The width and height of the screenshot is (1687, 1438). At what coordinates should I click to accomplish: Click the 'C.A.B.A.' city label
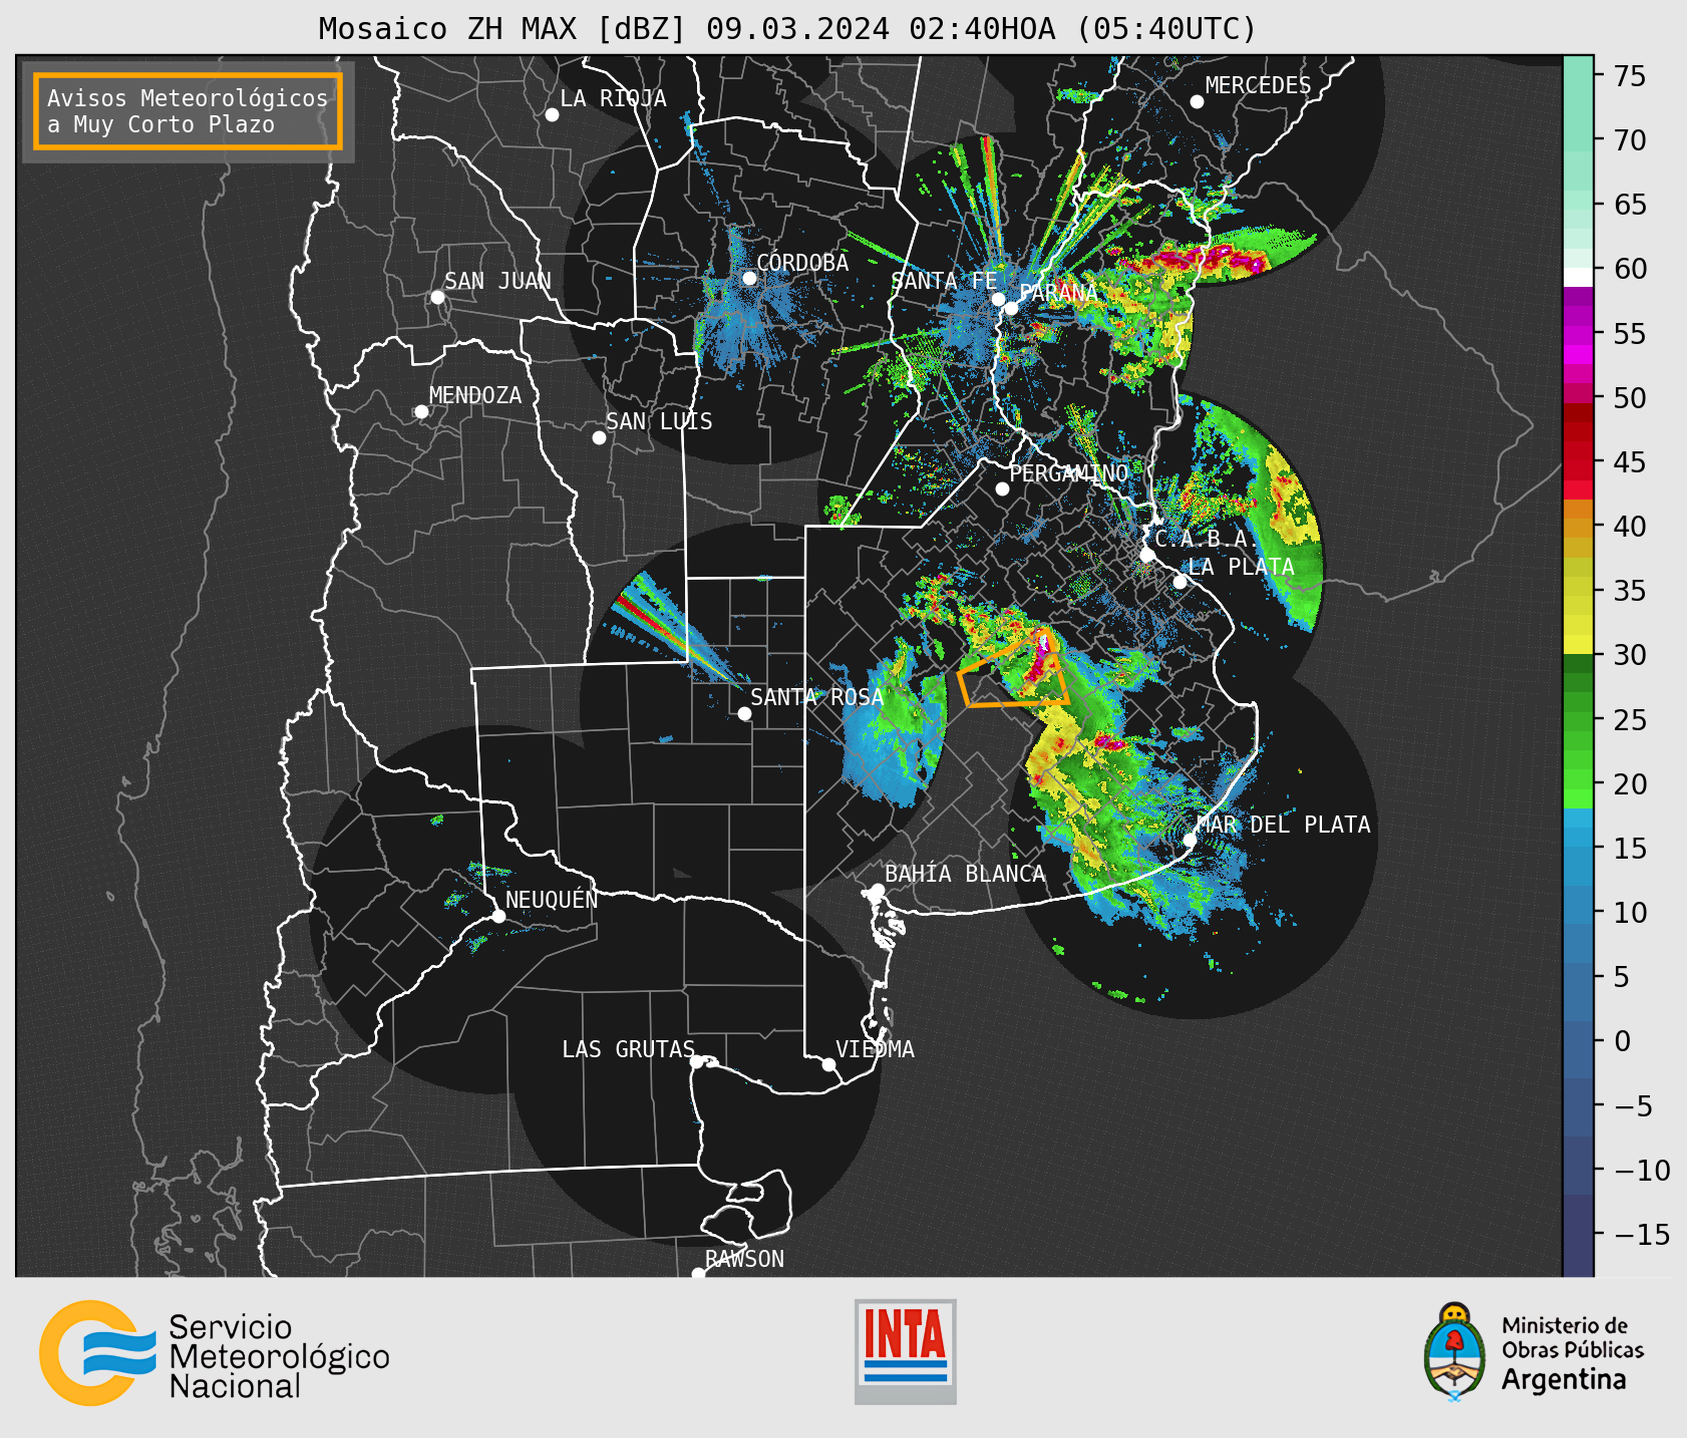(x=1205, y=539)
